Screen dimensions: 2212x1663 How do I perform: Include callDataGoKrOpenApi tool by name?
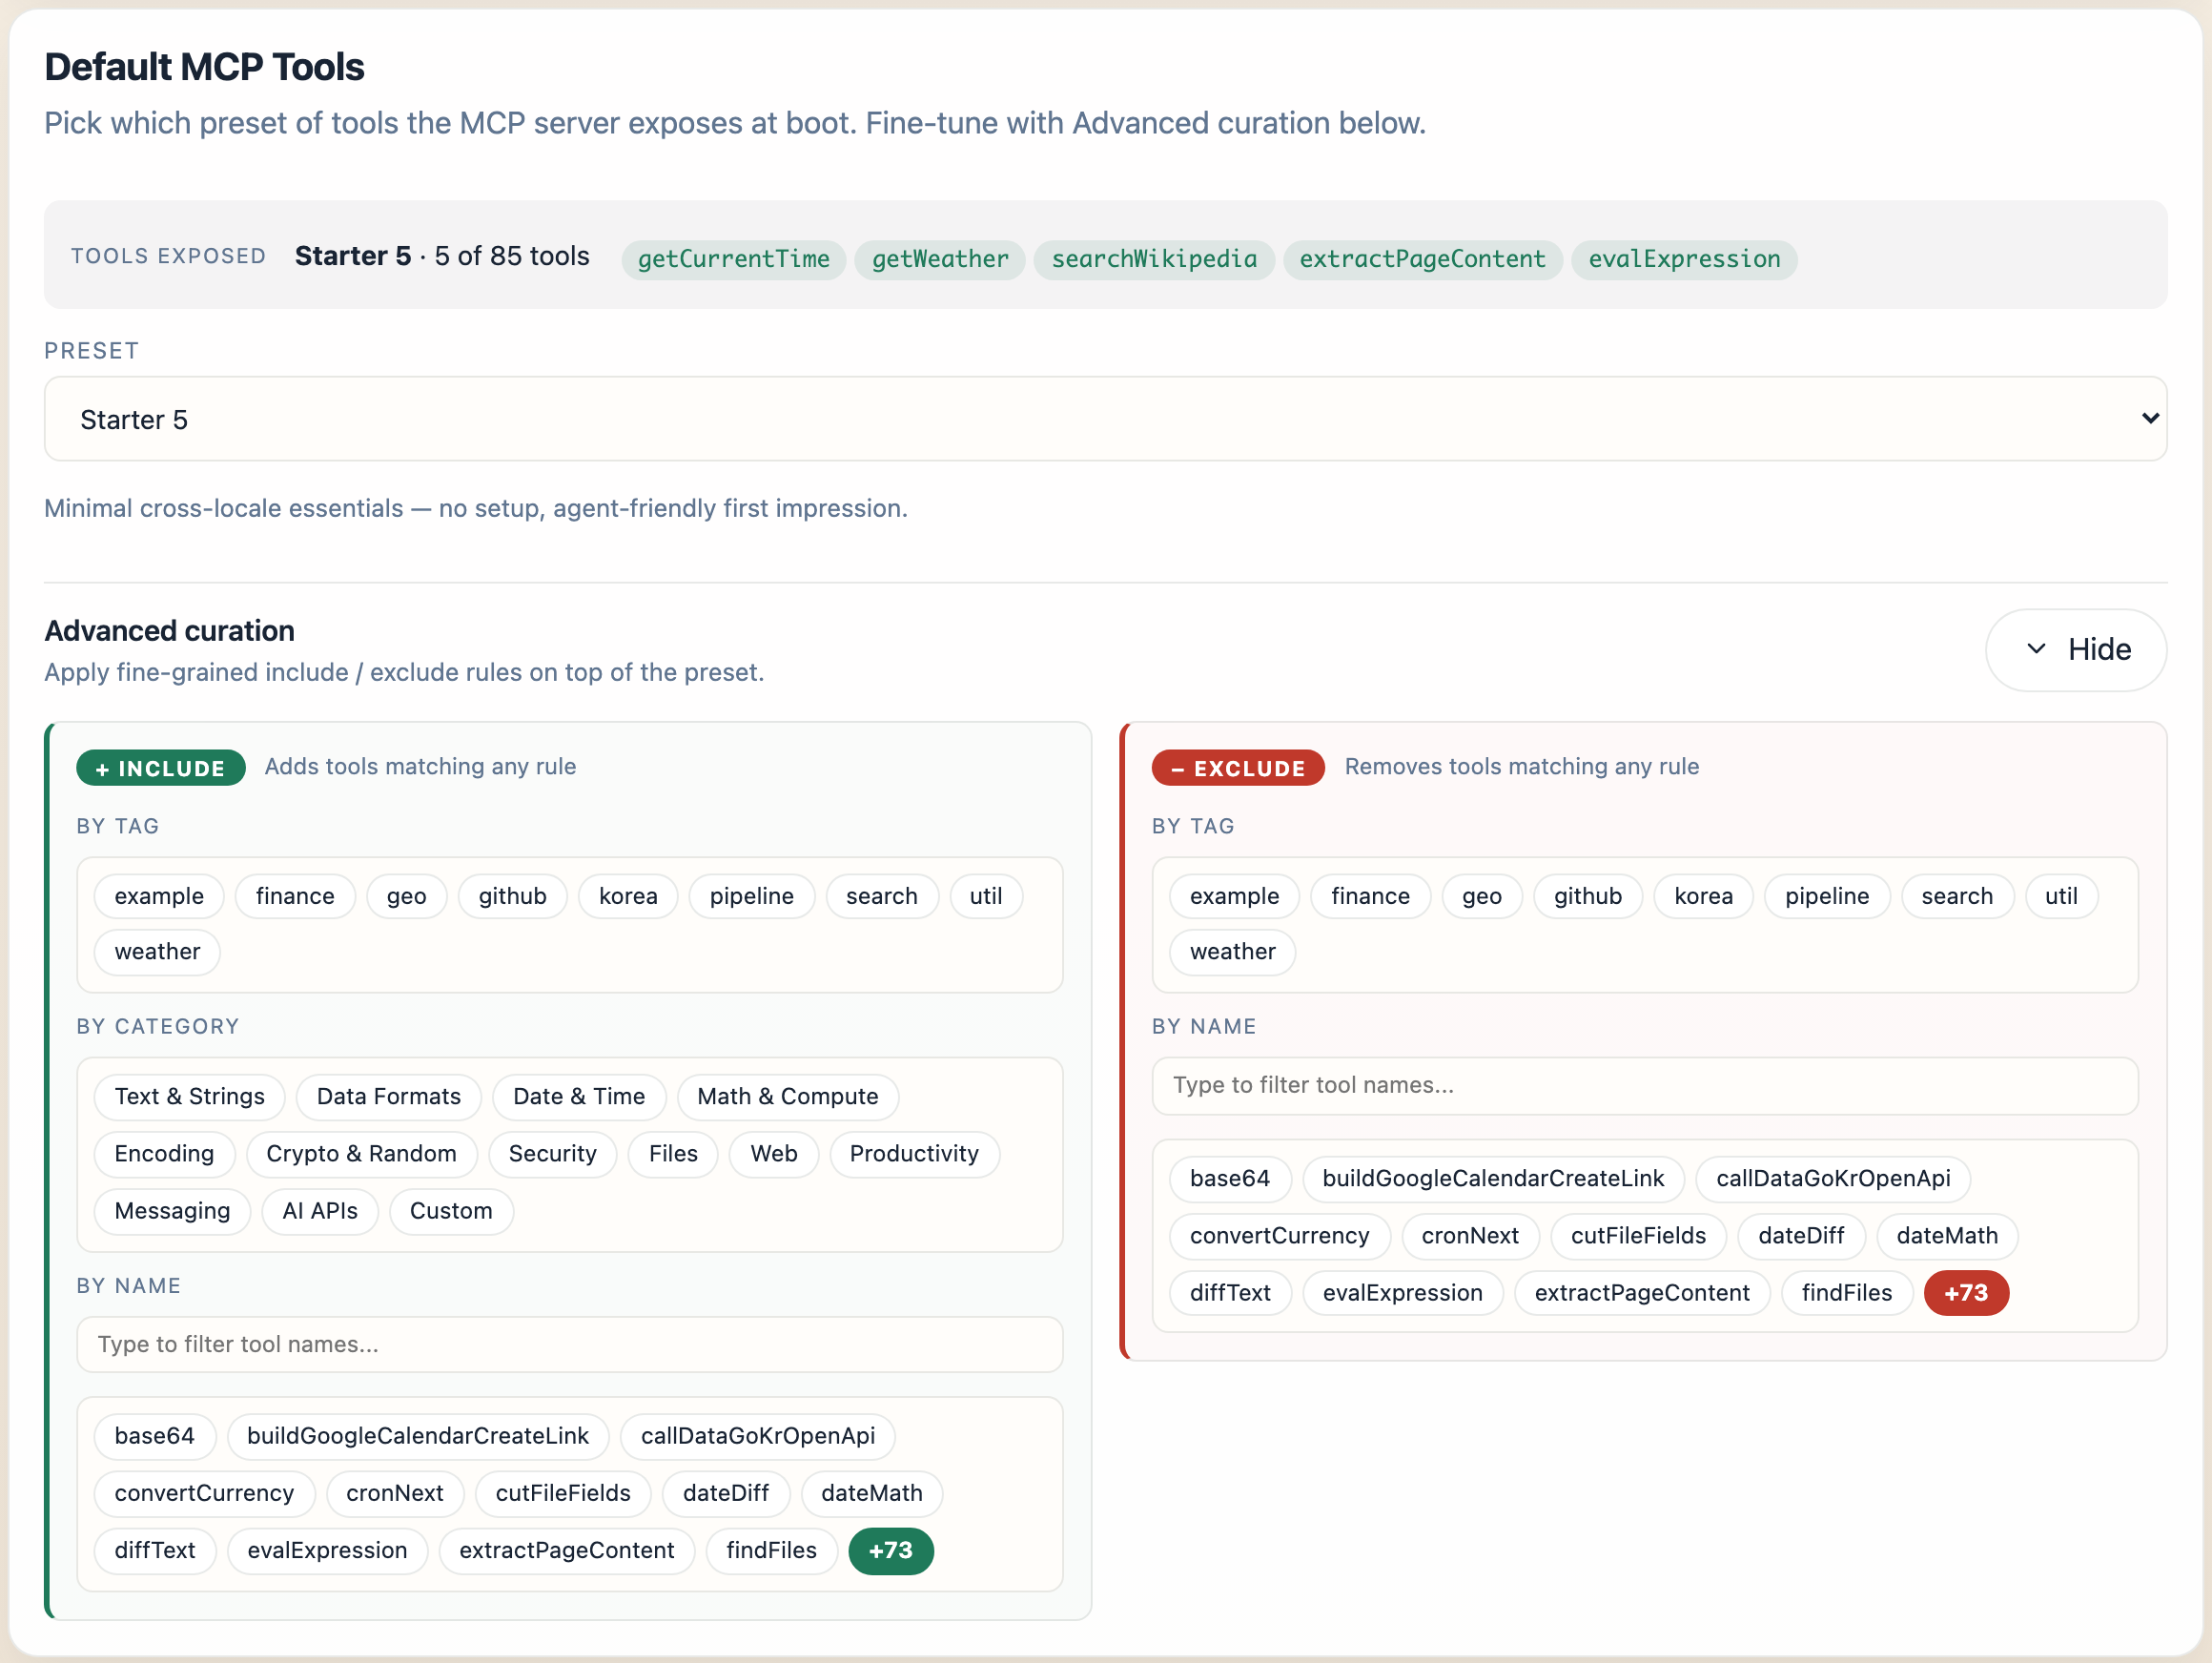pos(757,1437)
